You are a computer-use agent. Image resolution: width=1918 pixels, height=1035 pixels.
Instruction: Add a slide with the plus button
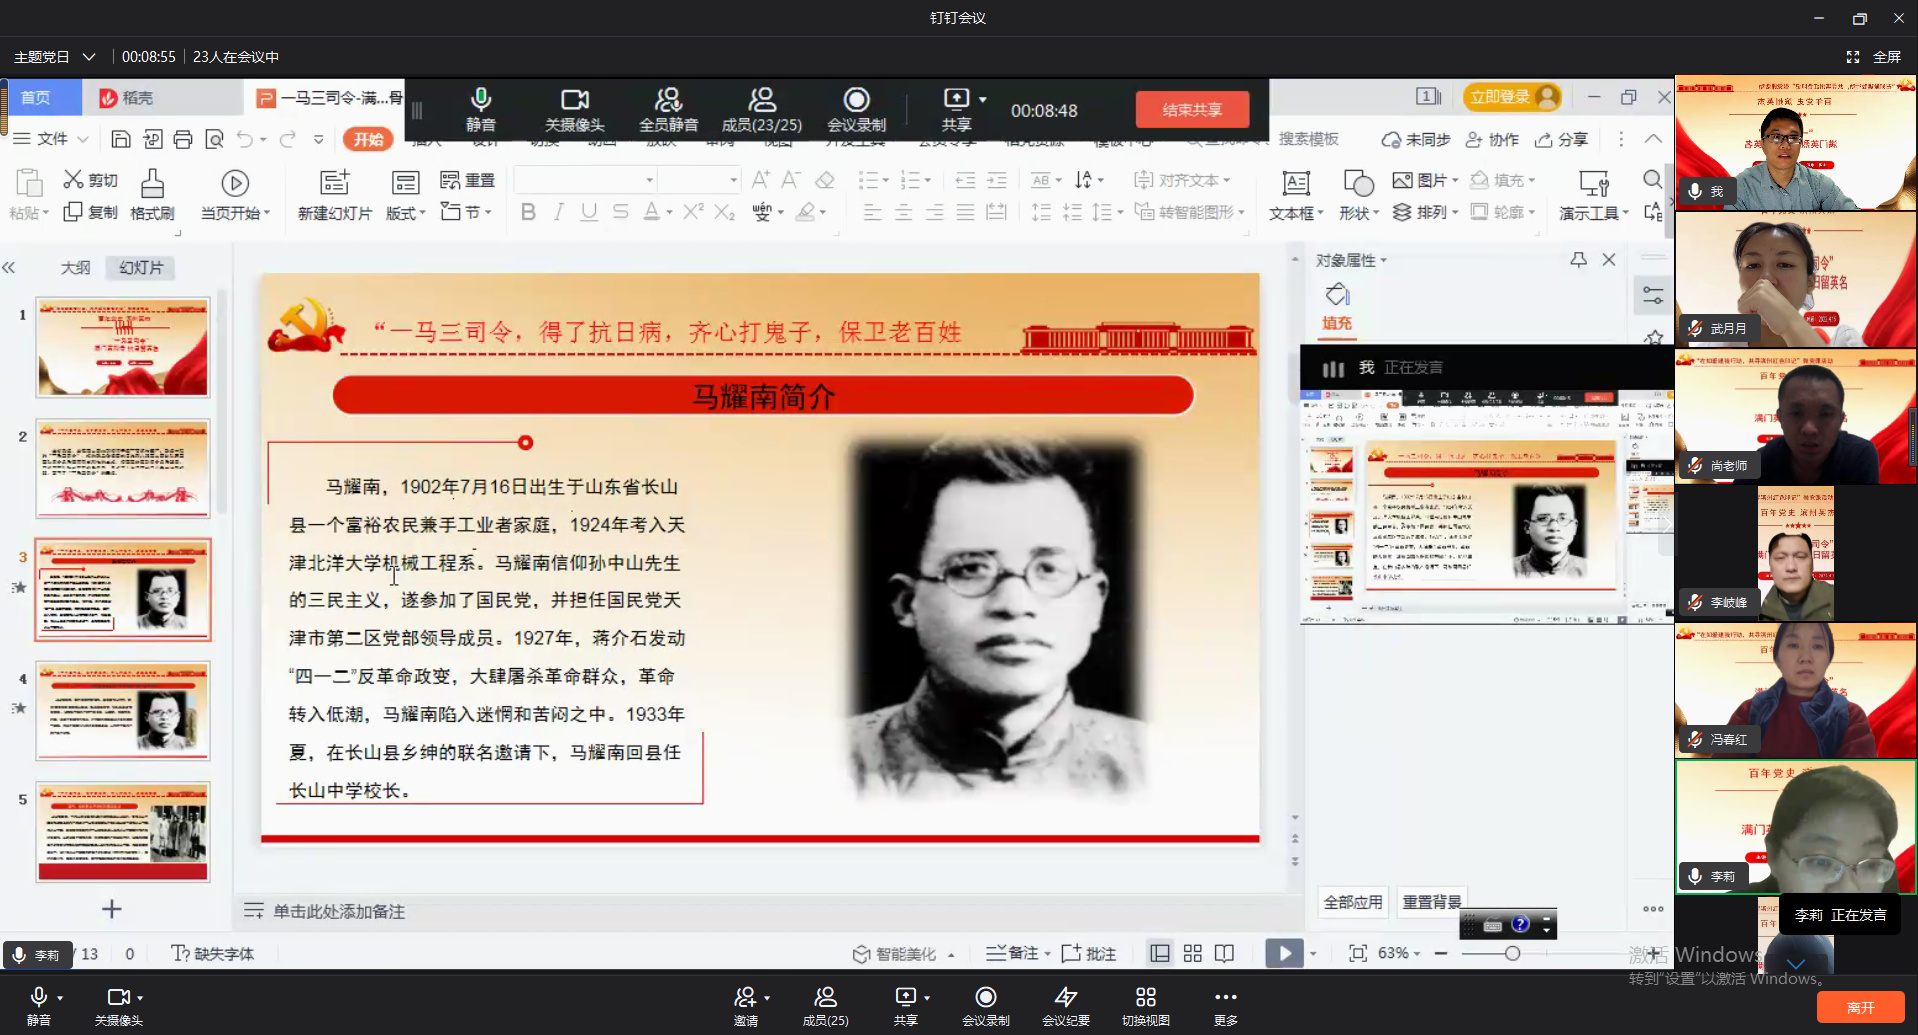[x=112, y=909]
